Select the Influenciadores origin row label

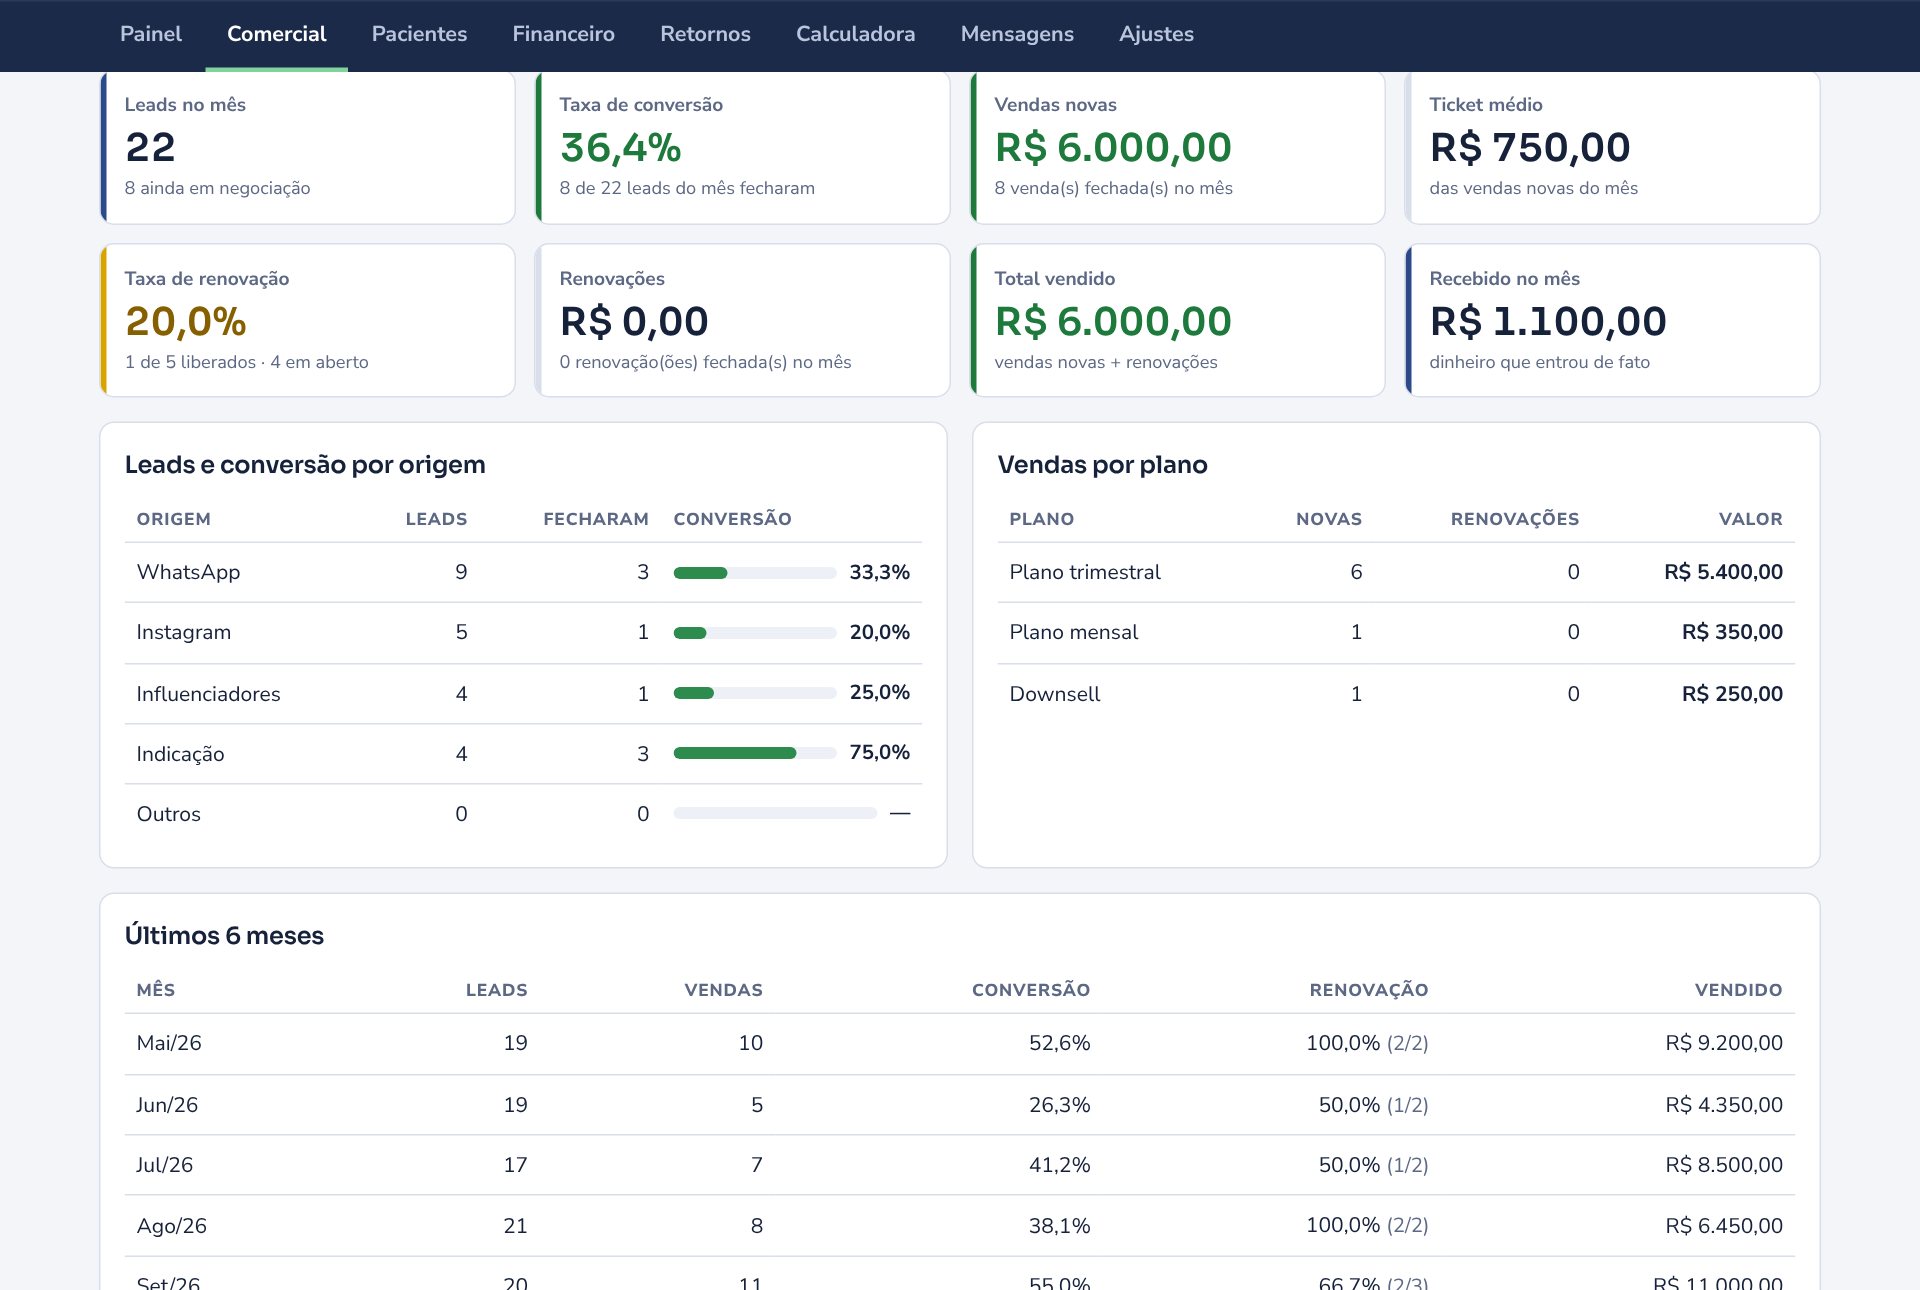[x=208, y=694]
